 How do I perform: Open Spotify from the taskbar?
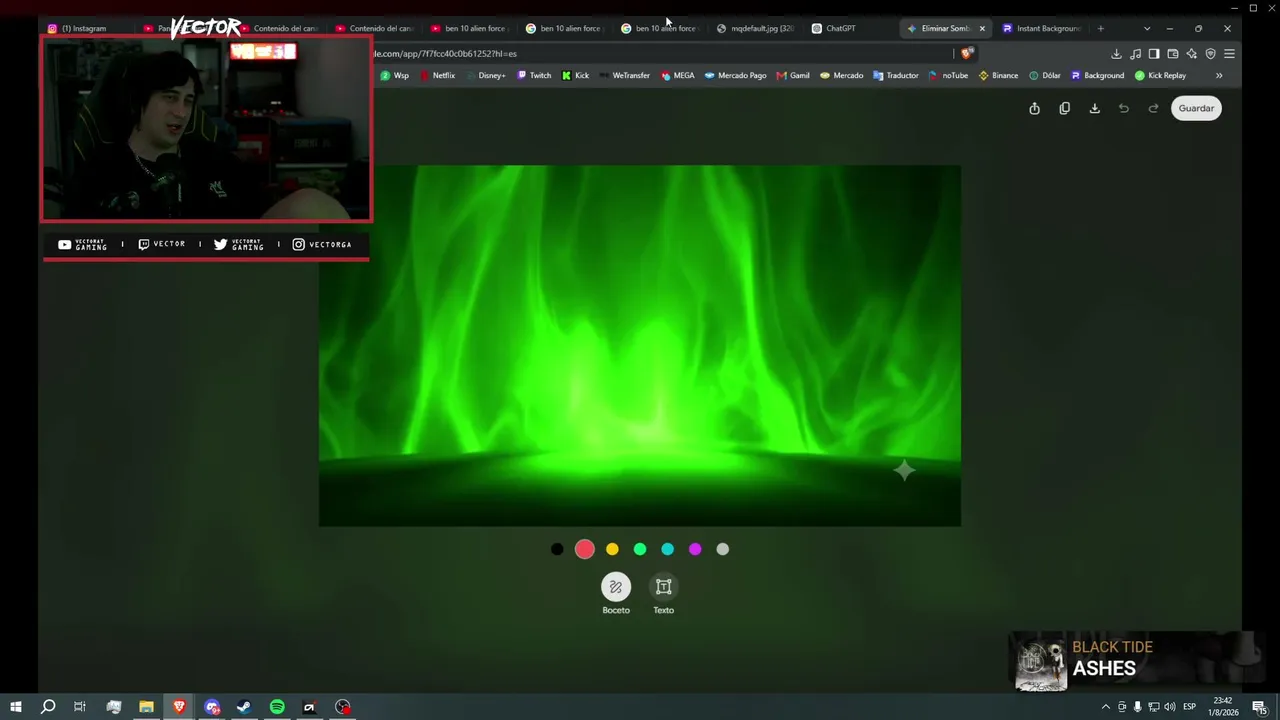(277, 707)
